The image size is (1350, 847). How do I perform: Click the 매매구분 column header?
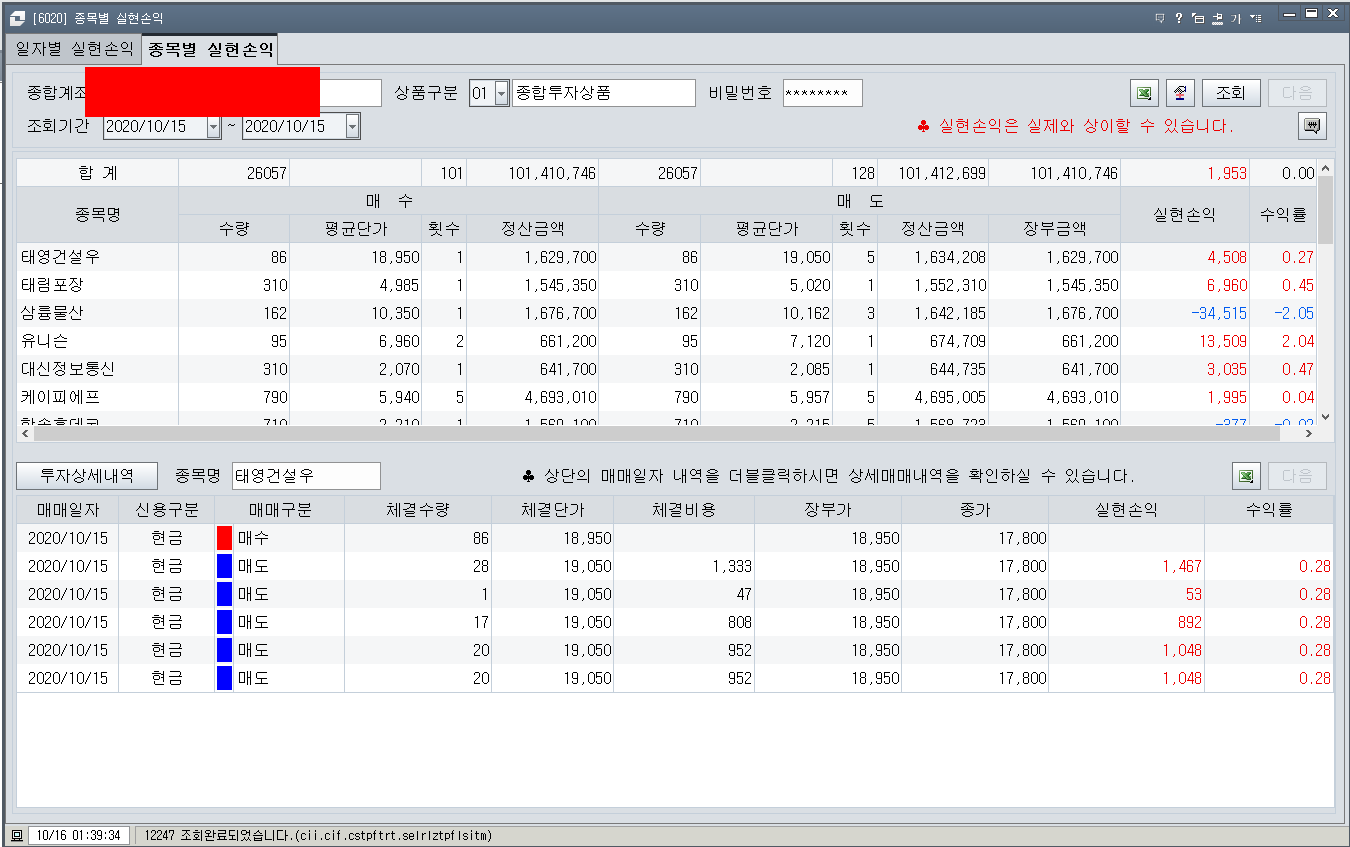coord(280,510)
